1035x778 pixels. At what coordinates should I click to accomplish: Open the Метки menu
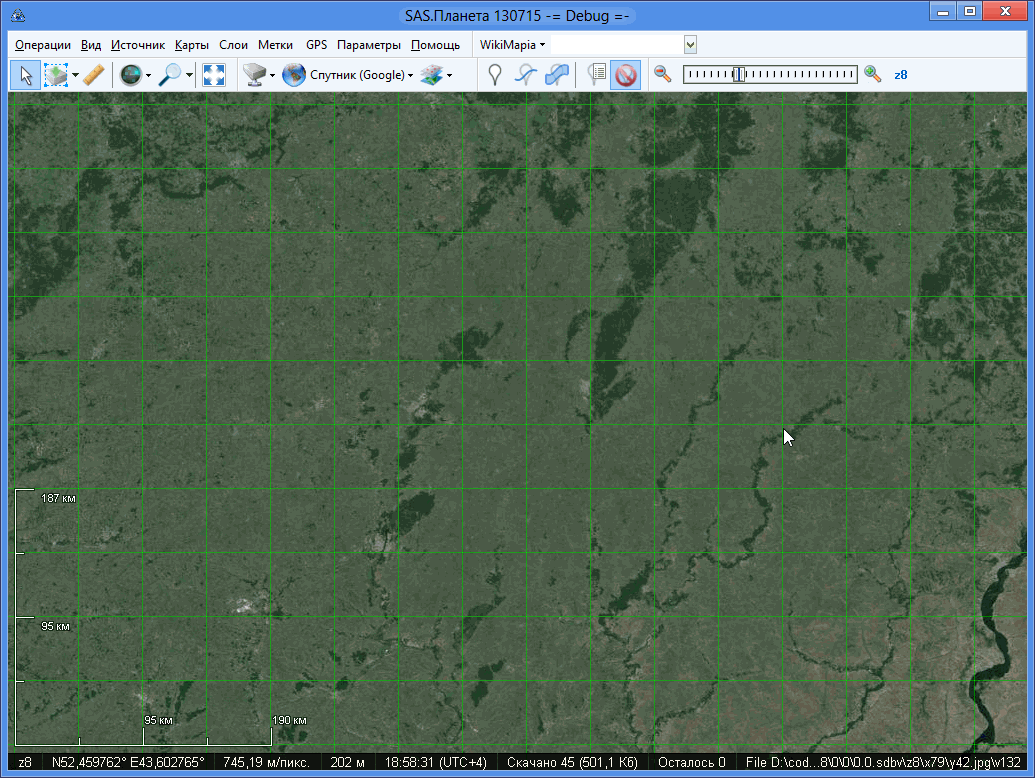(275, 45)
